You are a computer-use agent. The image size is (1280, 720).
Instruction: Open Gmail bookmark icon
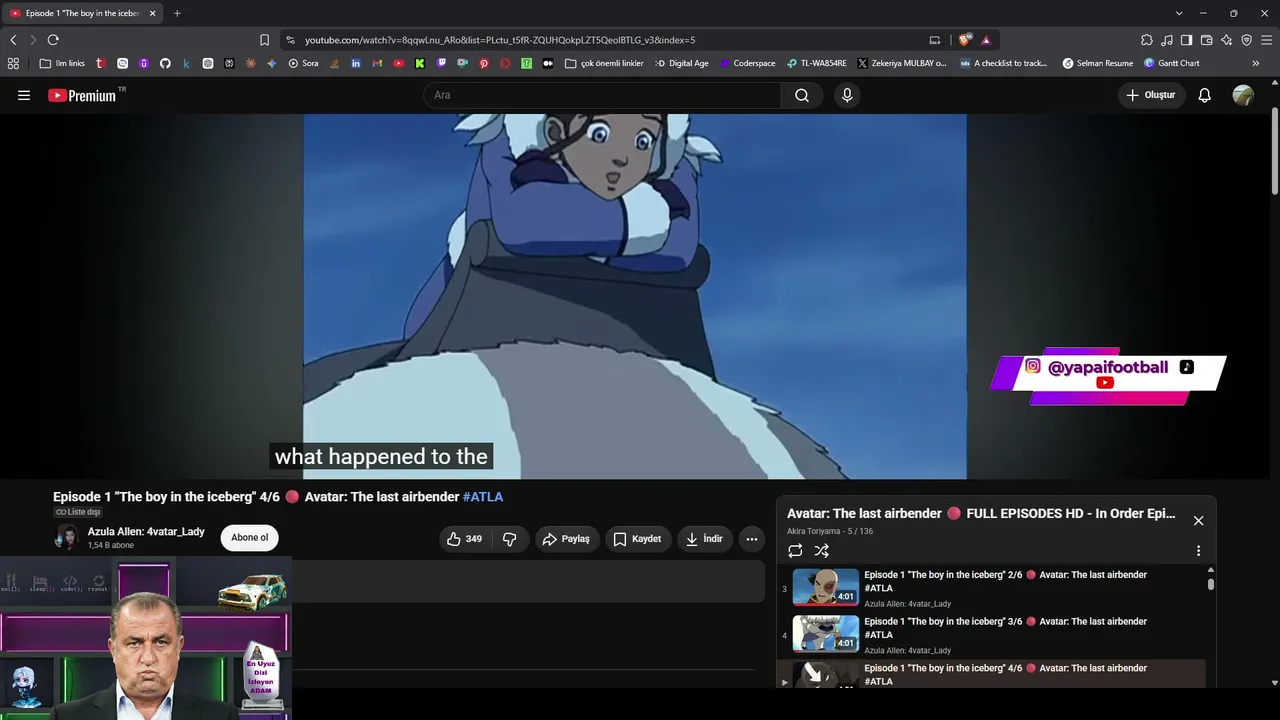point(377,63)
